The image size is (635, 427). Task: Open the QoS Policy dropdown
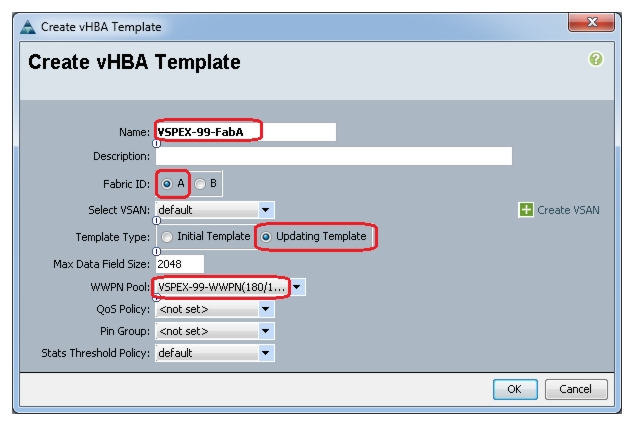[215, 309]
